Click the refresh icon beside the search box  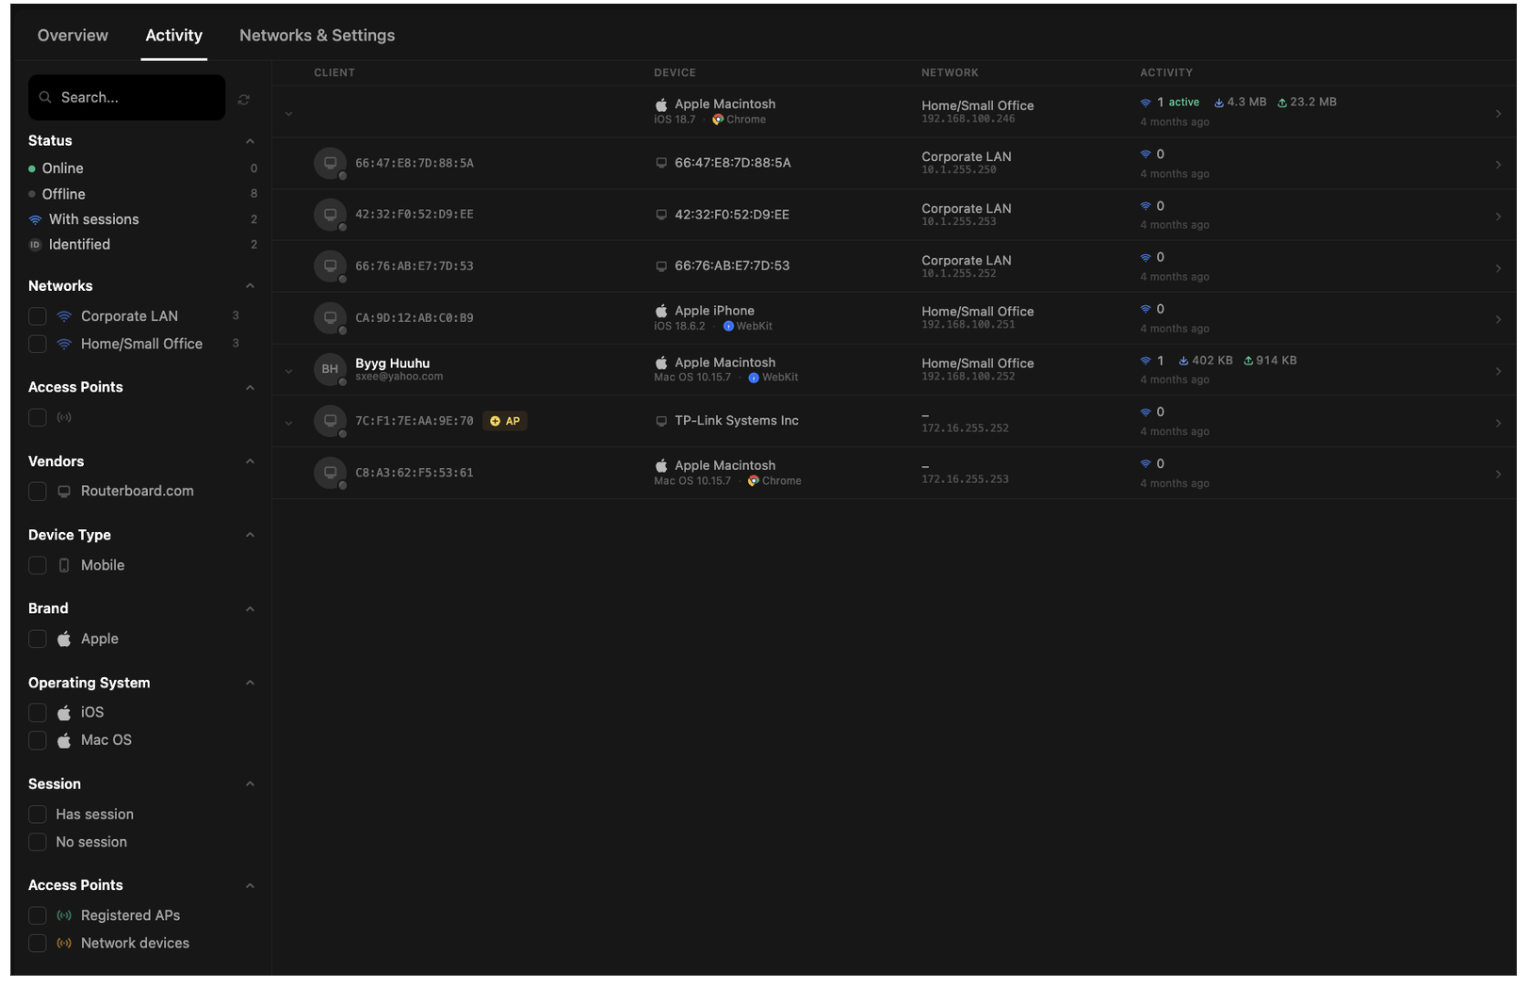[244, 99]
